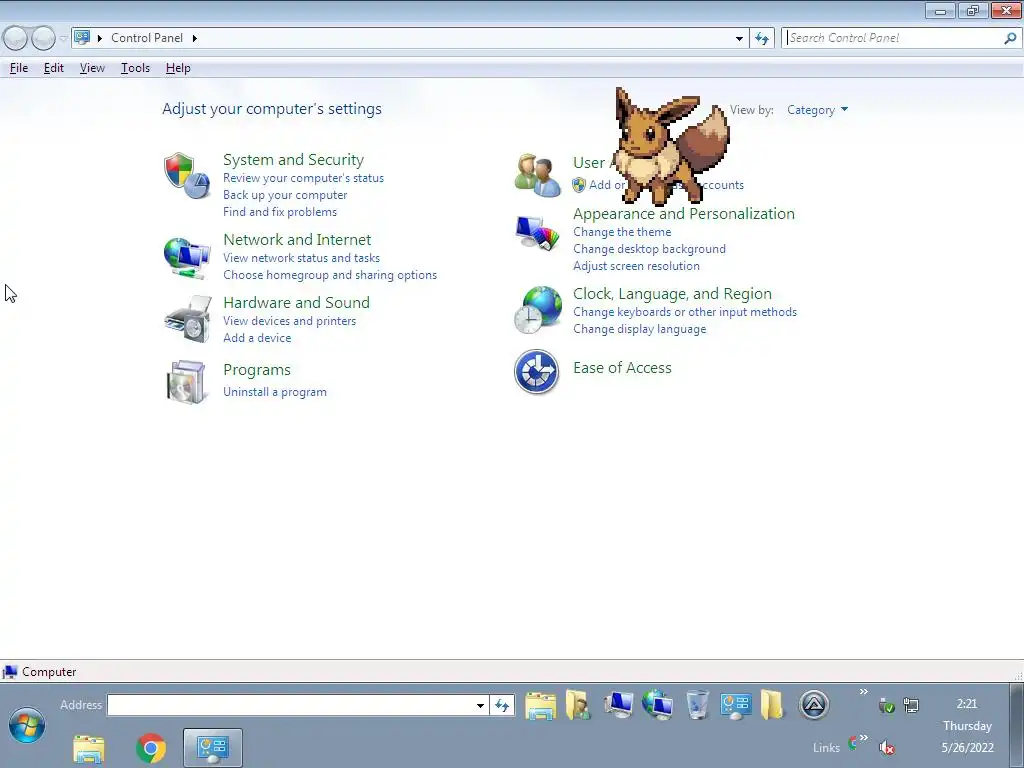Open the plain folder icon in the taskbar toolbar
This screenshot has width=1024, height=768.
click(x=772, y=705)
